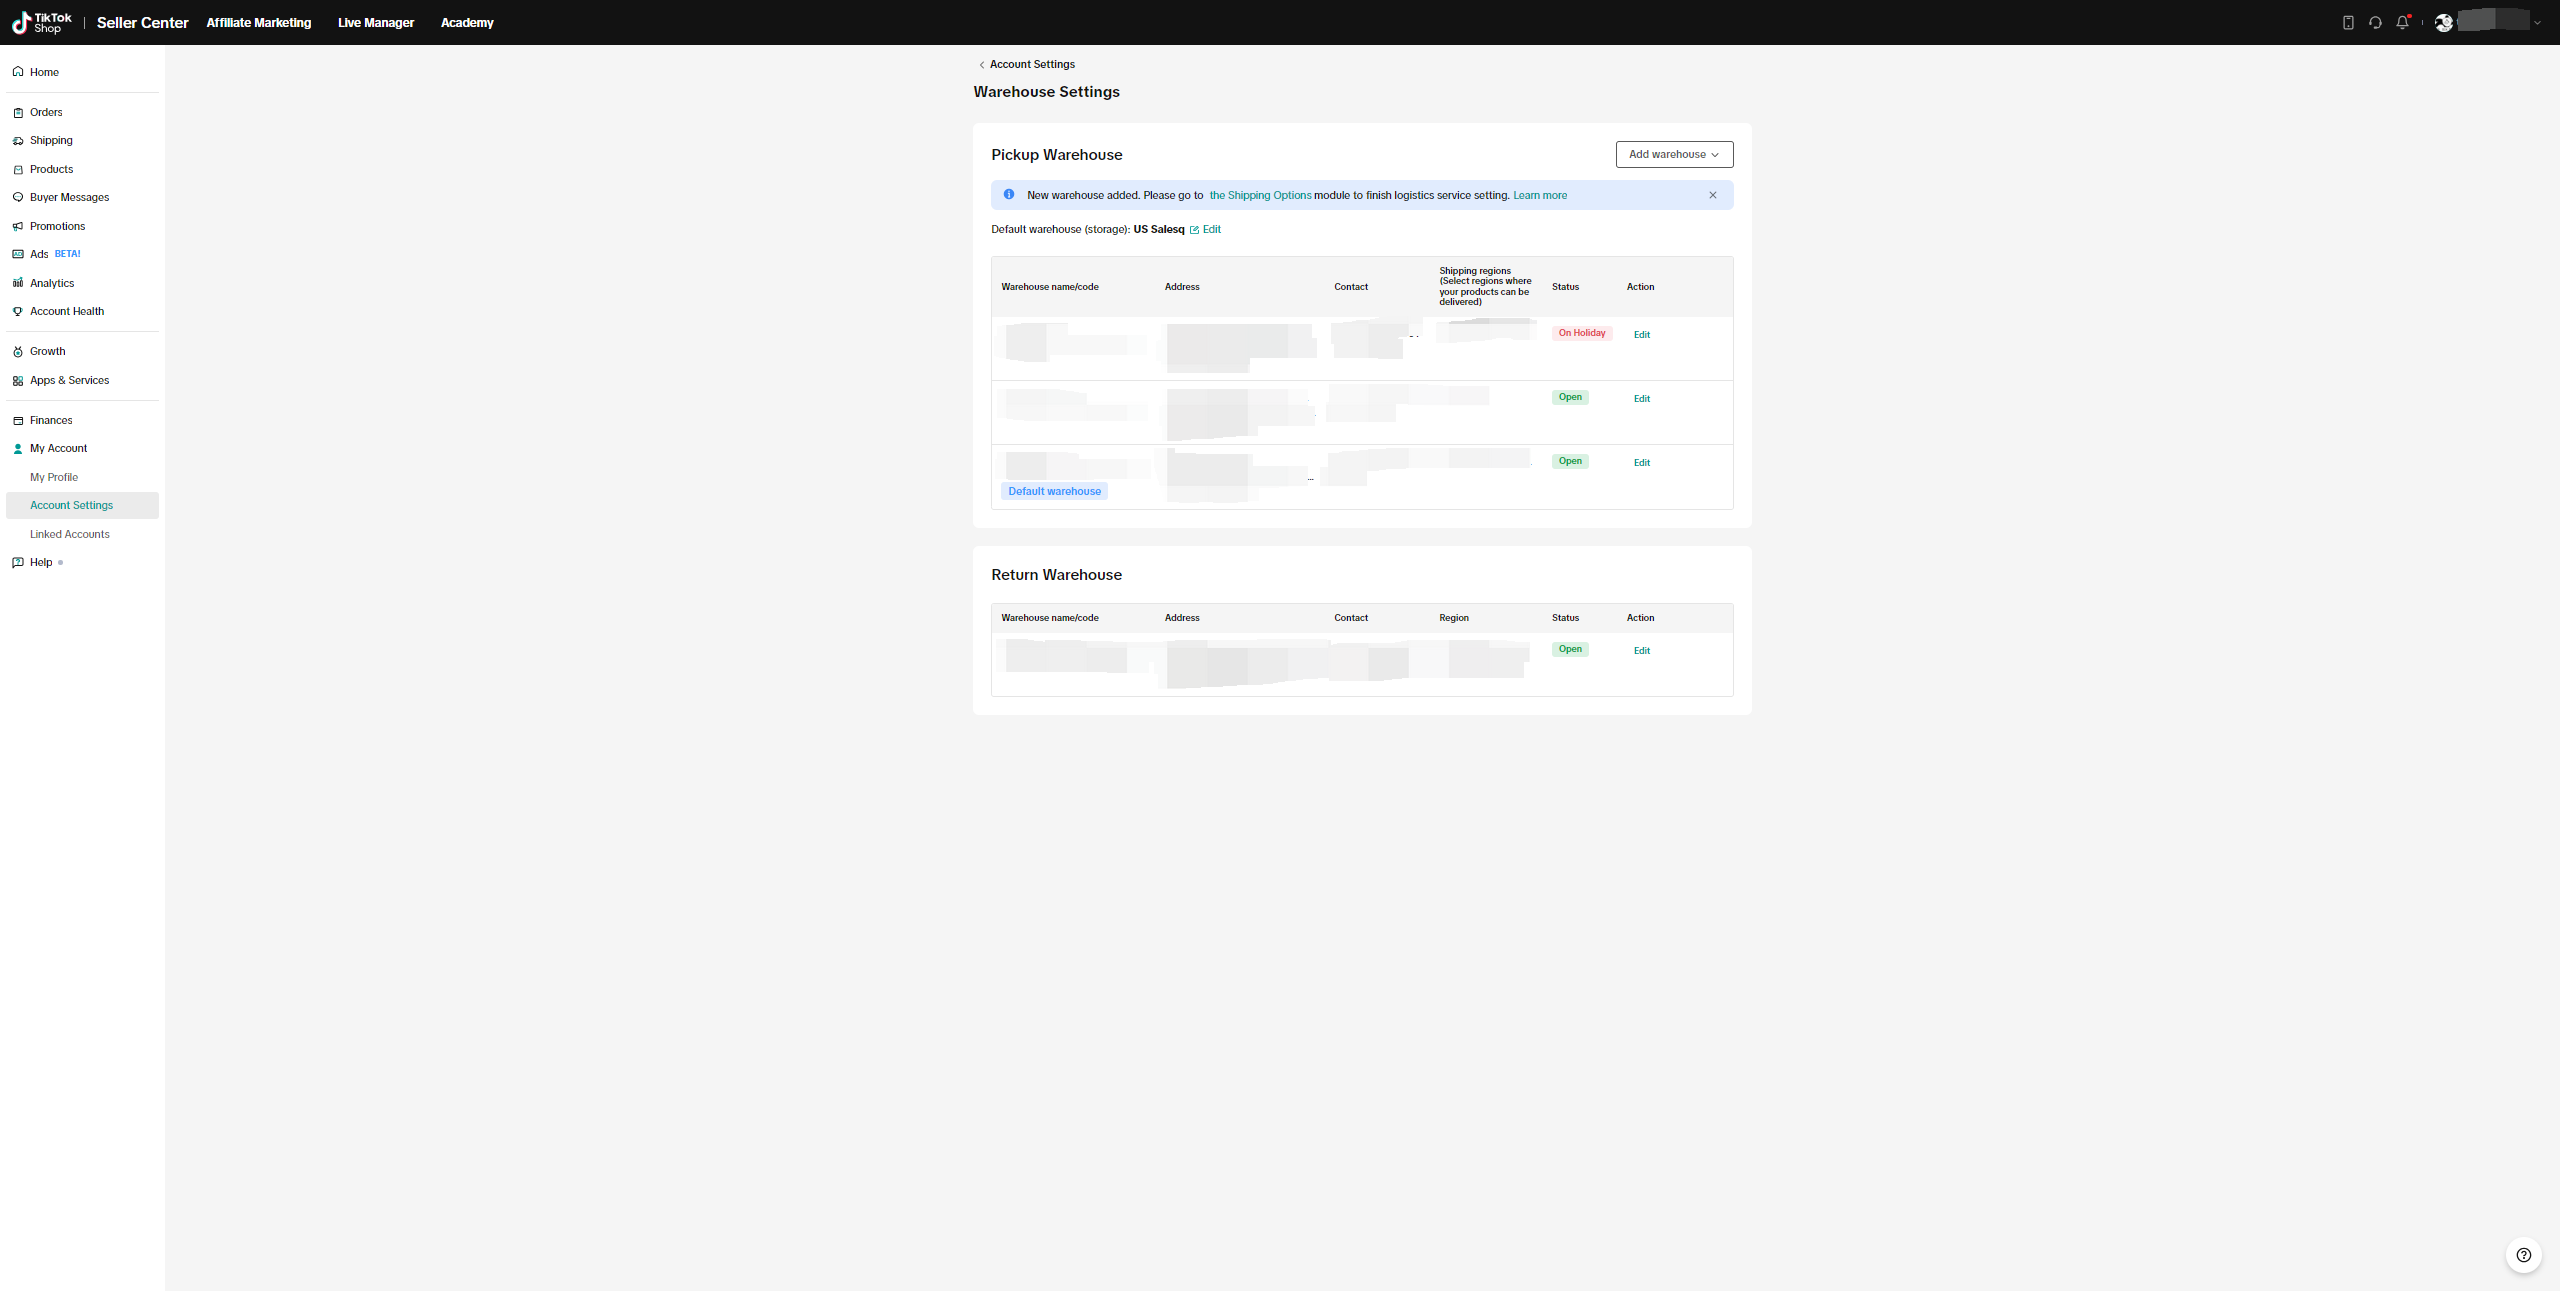This screenshot has width=2560, height=1291.
Task: Click the Shipping Options link in banner
Action: (x=1260, y=195)
